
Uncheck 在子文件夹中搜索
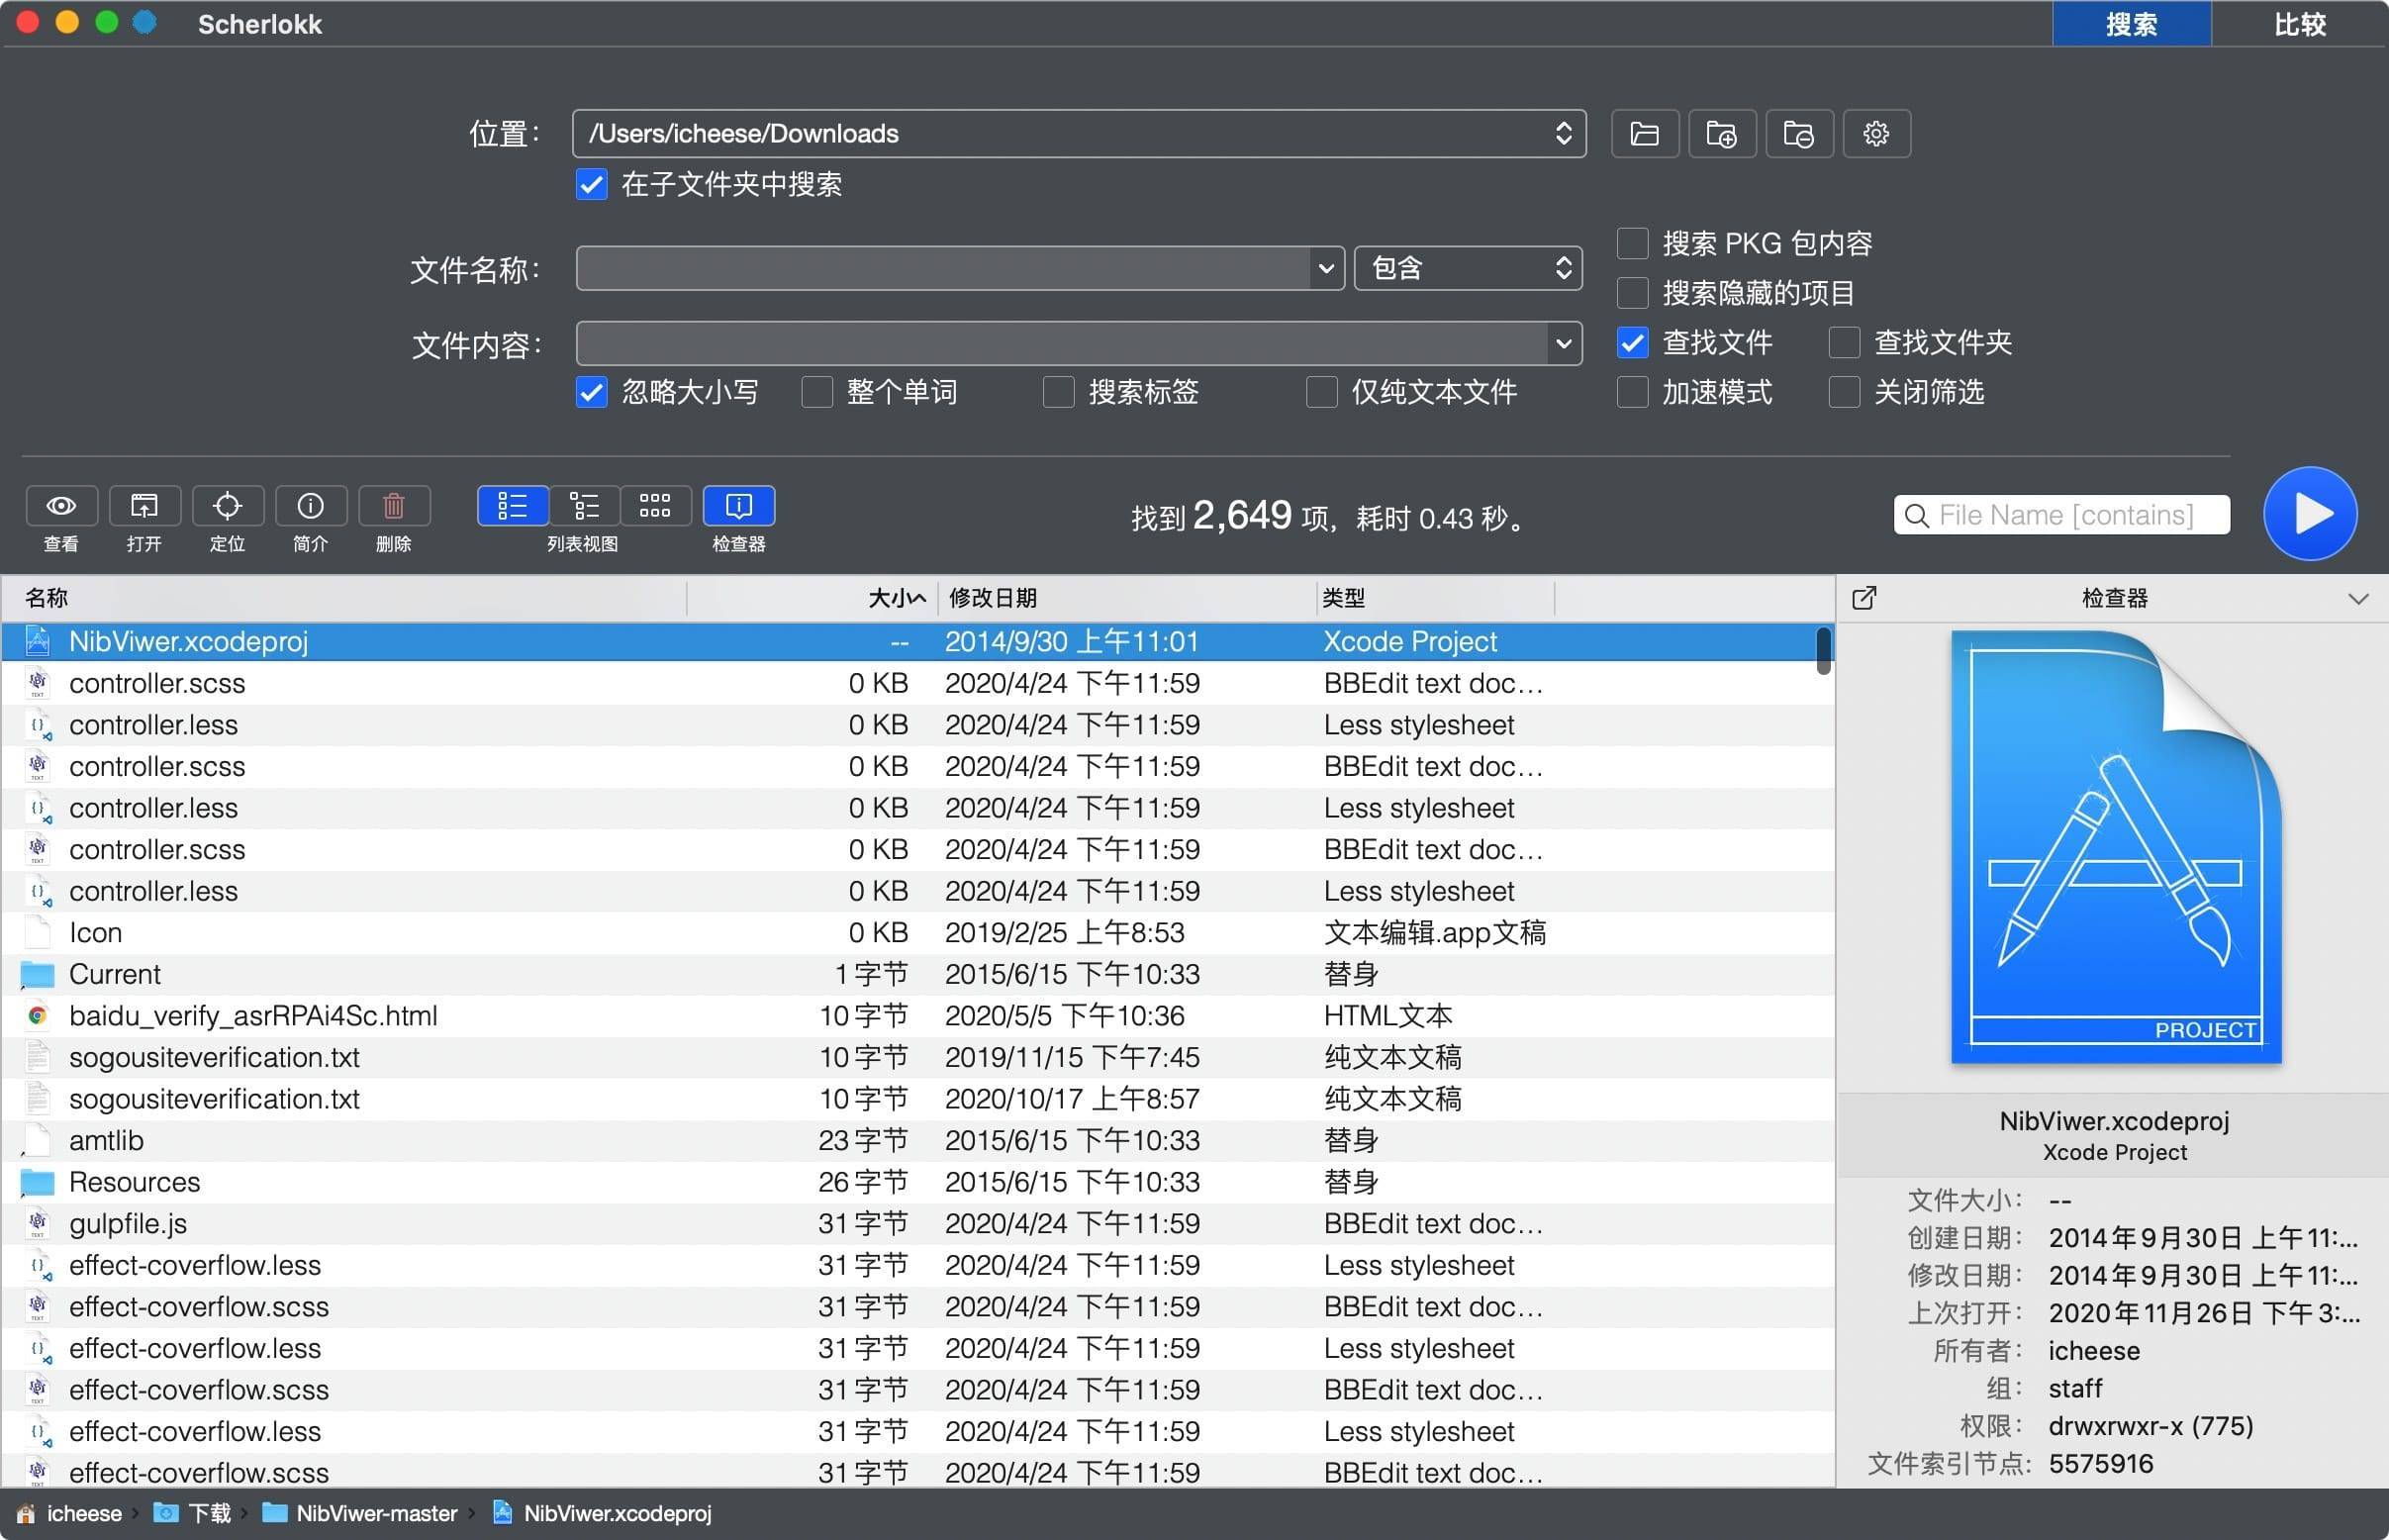tap(591, 185)
